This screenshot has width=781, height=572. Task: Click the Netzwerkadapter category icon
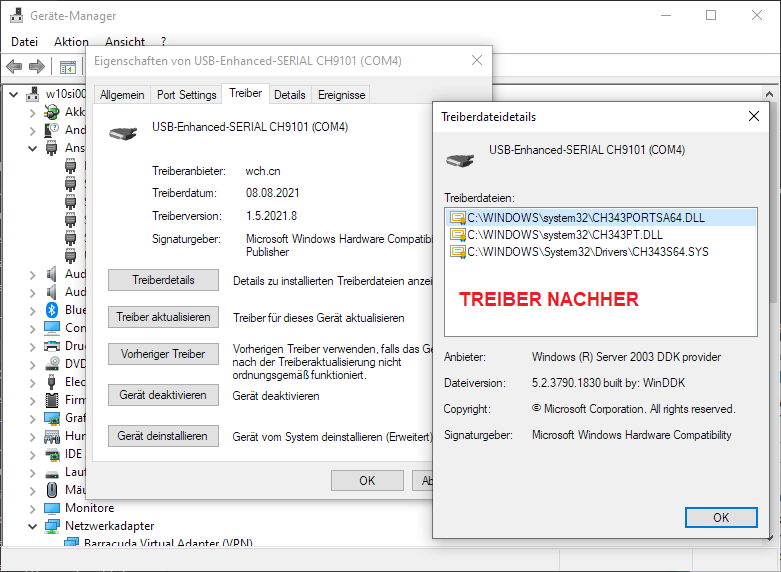[x=51, y=526]
